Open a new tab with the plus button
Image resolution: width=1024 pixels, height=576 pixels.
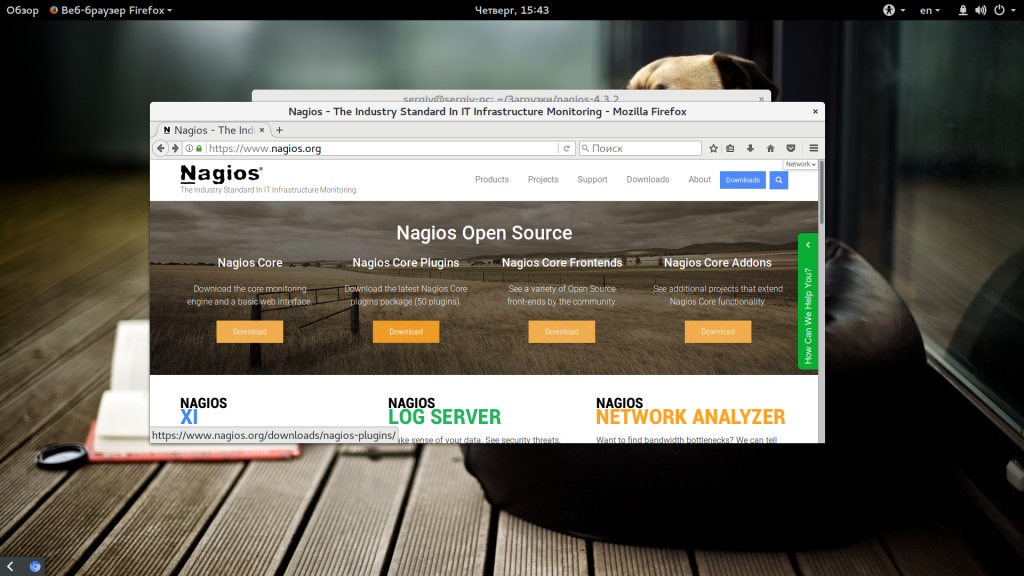280,130
